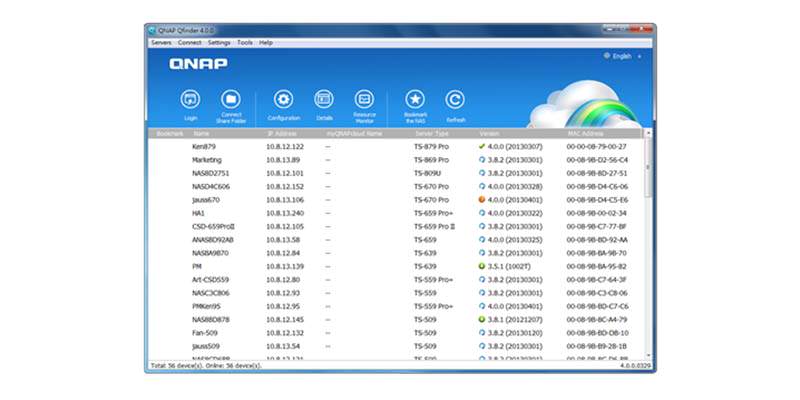
Task: Select the NAS8D2751 device name
Action: 211,173
